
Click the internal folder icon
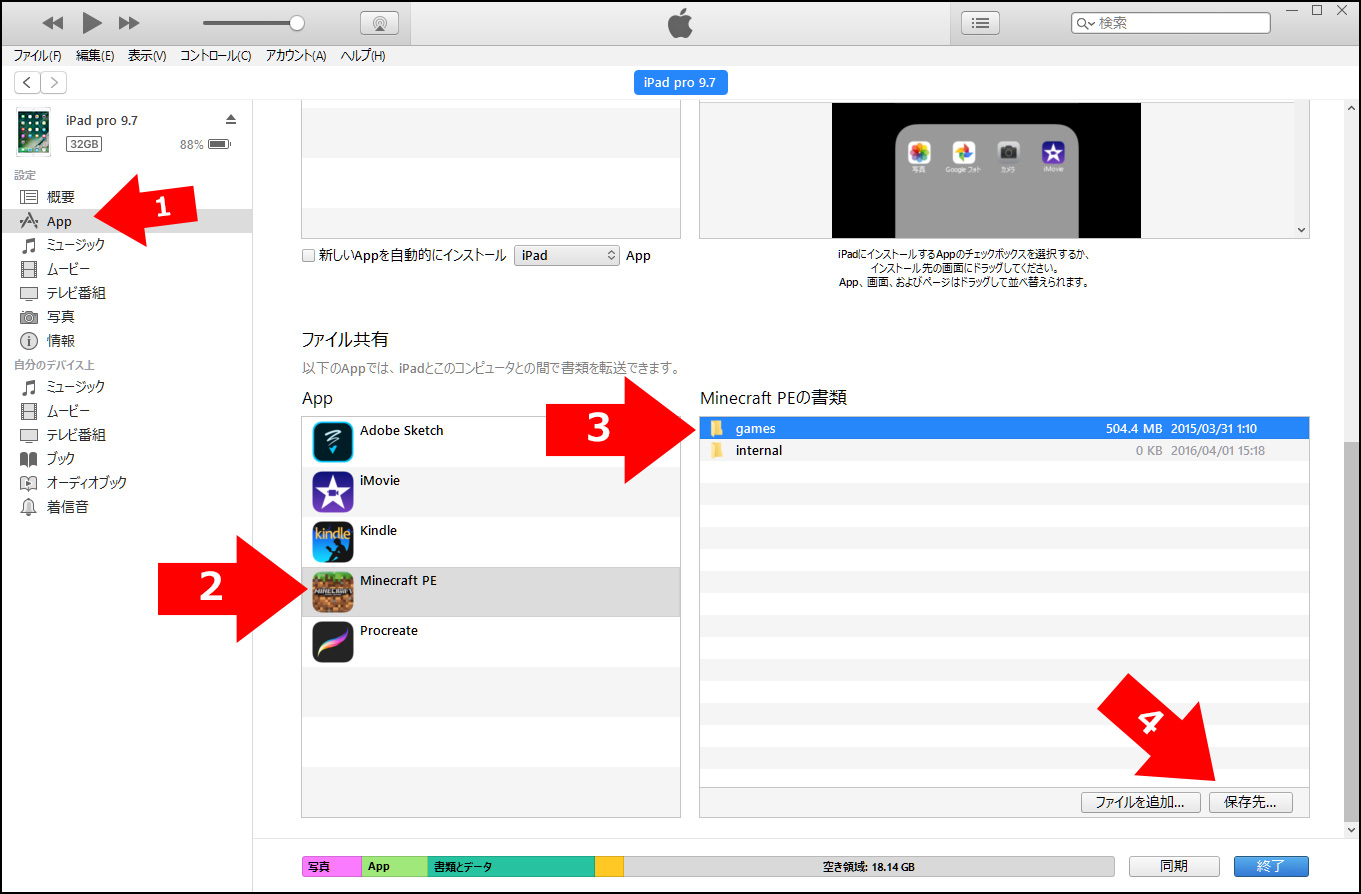[x=716, y=450]
